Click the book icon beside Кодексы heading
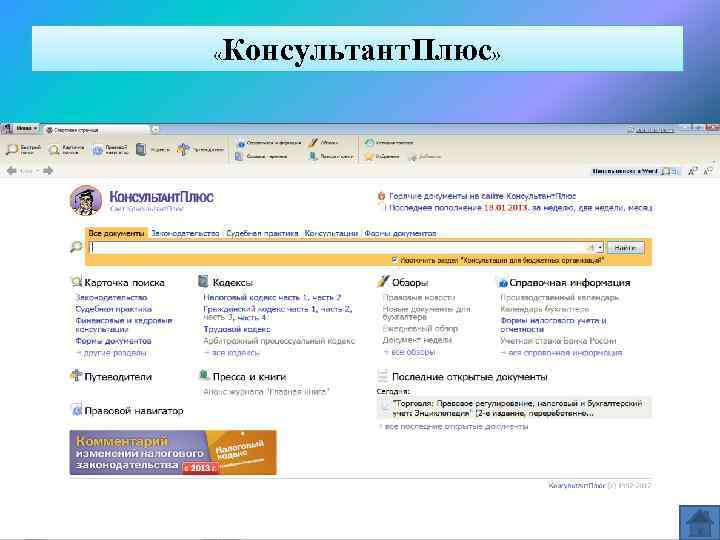720x540 pixels. coord(203,281)
